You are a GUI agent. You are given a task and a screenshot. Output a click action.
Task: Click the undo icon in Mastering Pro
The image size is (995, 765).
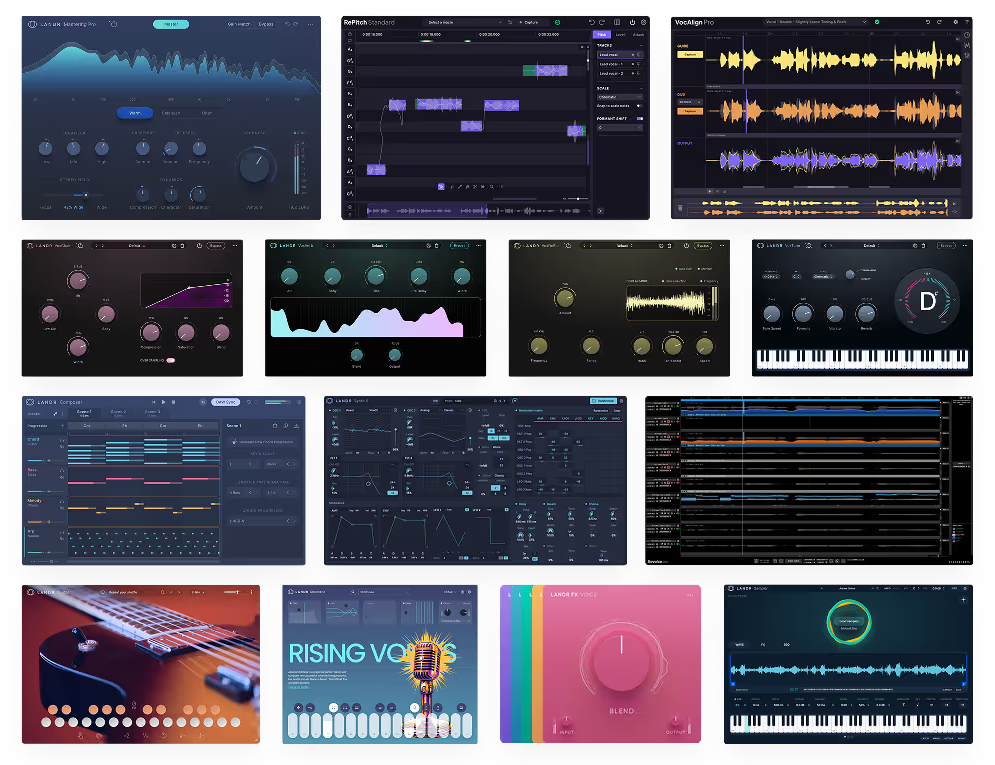288,24
